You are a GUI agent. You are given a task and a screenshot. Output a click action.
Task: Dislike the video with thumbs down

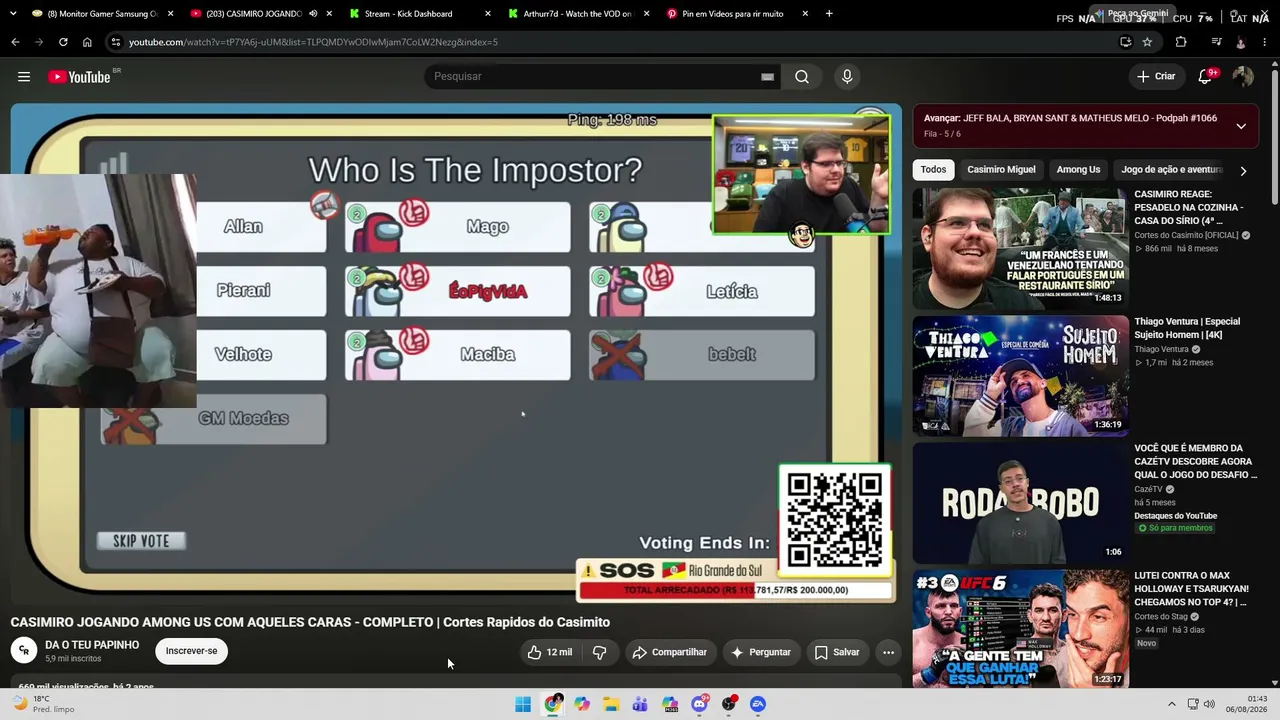pyautogui.click(x=600, y=652)
